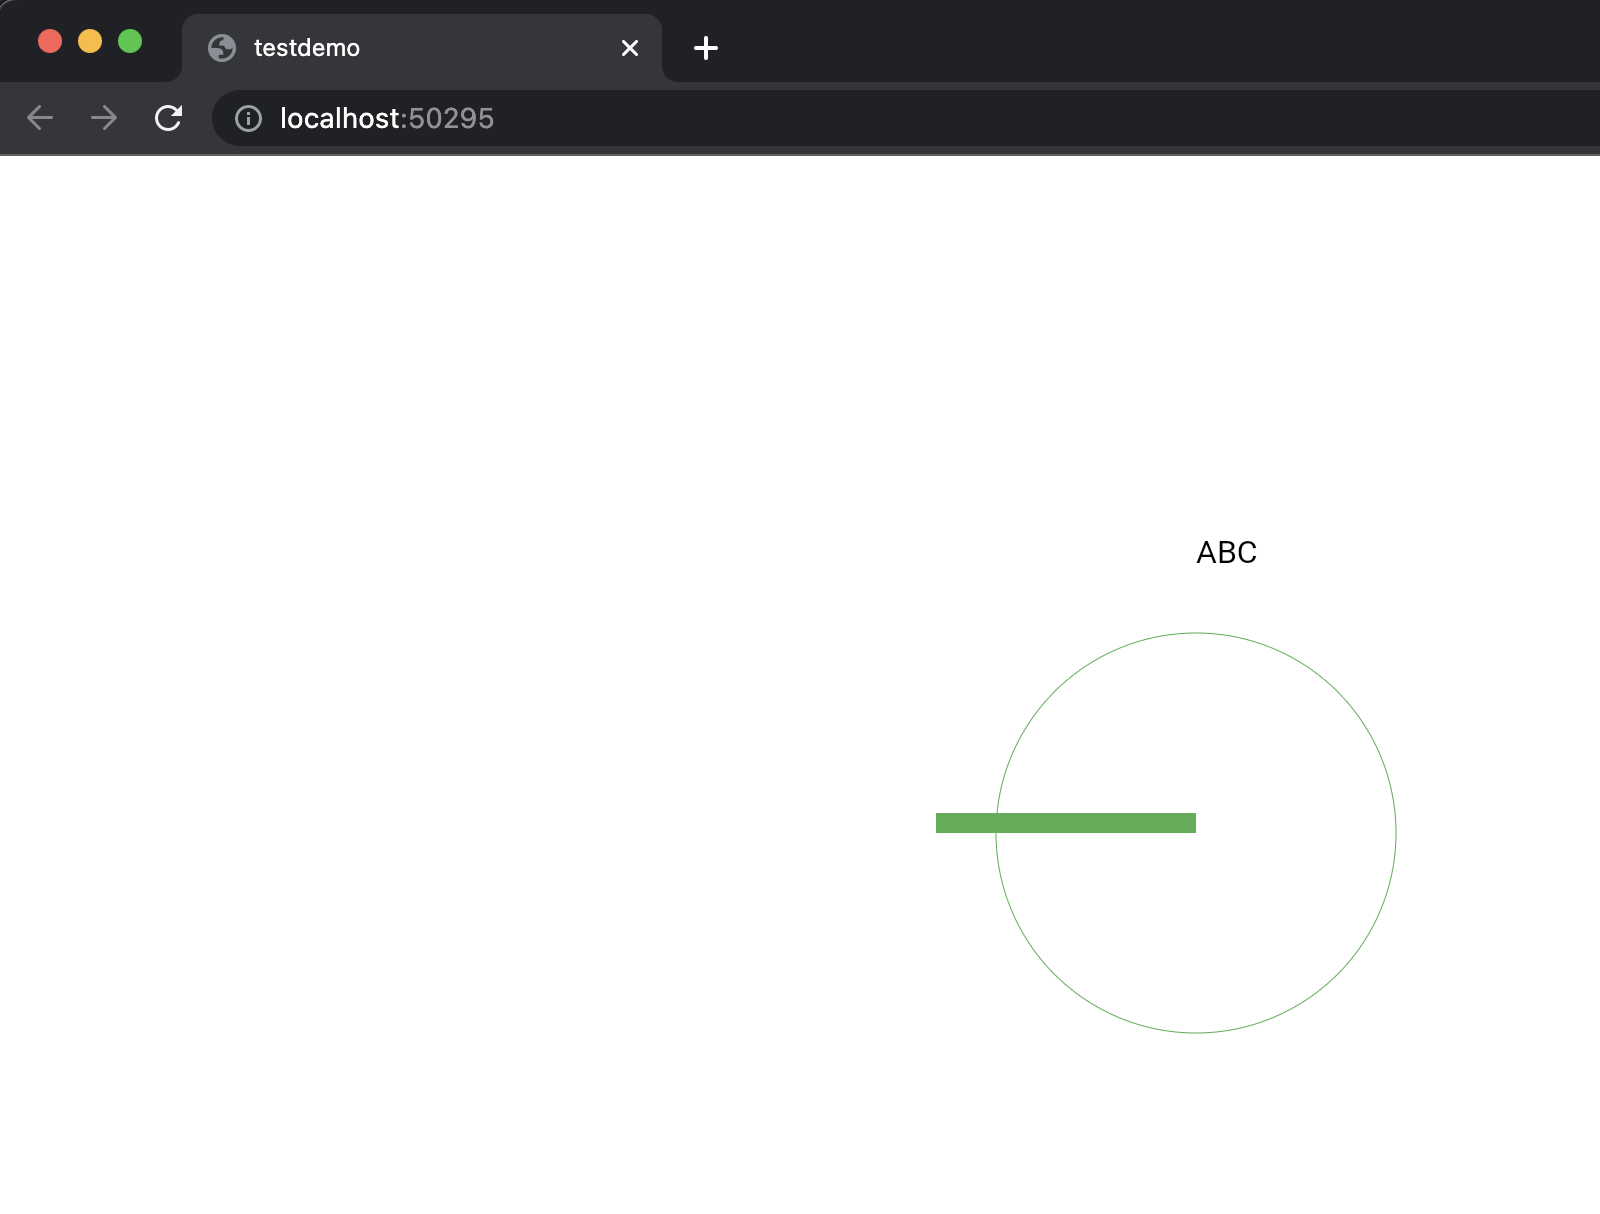Viewport: 1600px width, 1214px height.
Task: Click the globe favicon on the testdemo tab
Action: [x=221, y=47]
